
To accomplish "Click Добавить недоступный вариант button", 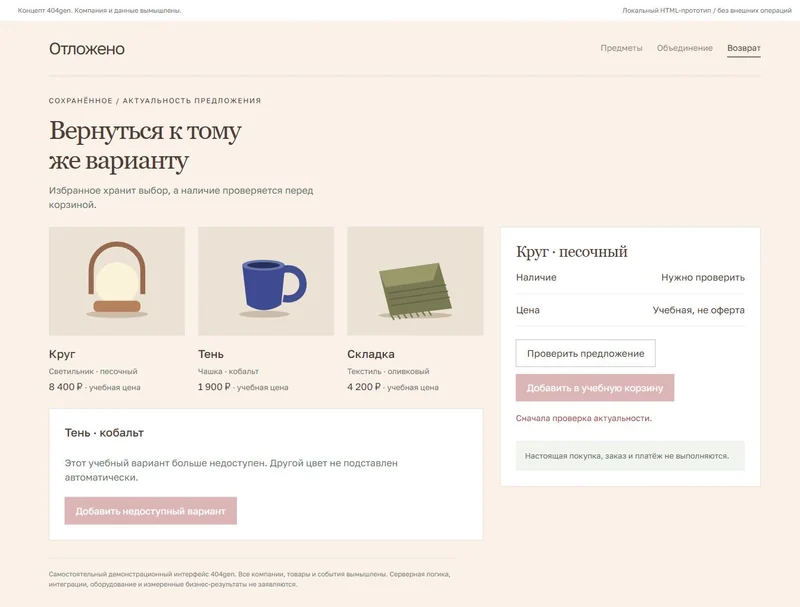I will [151, 511].
